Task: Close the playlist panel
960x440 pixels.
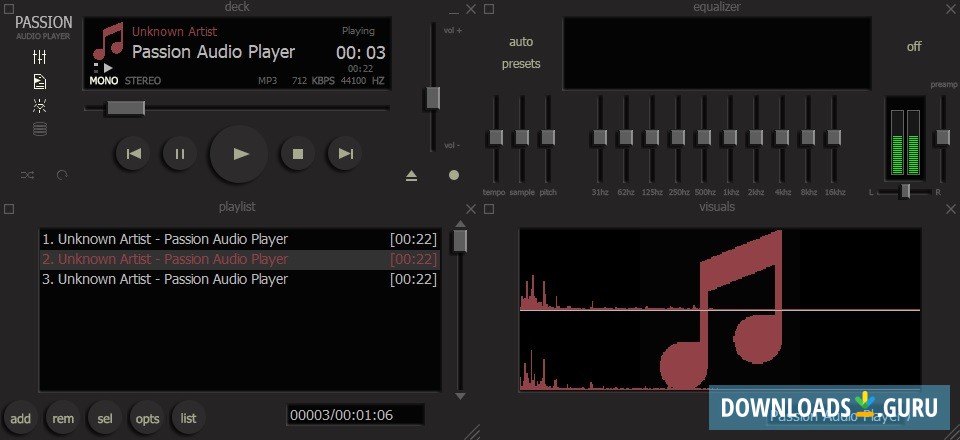Action: point(471,209)
